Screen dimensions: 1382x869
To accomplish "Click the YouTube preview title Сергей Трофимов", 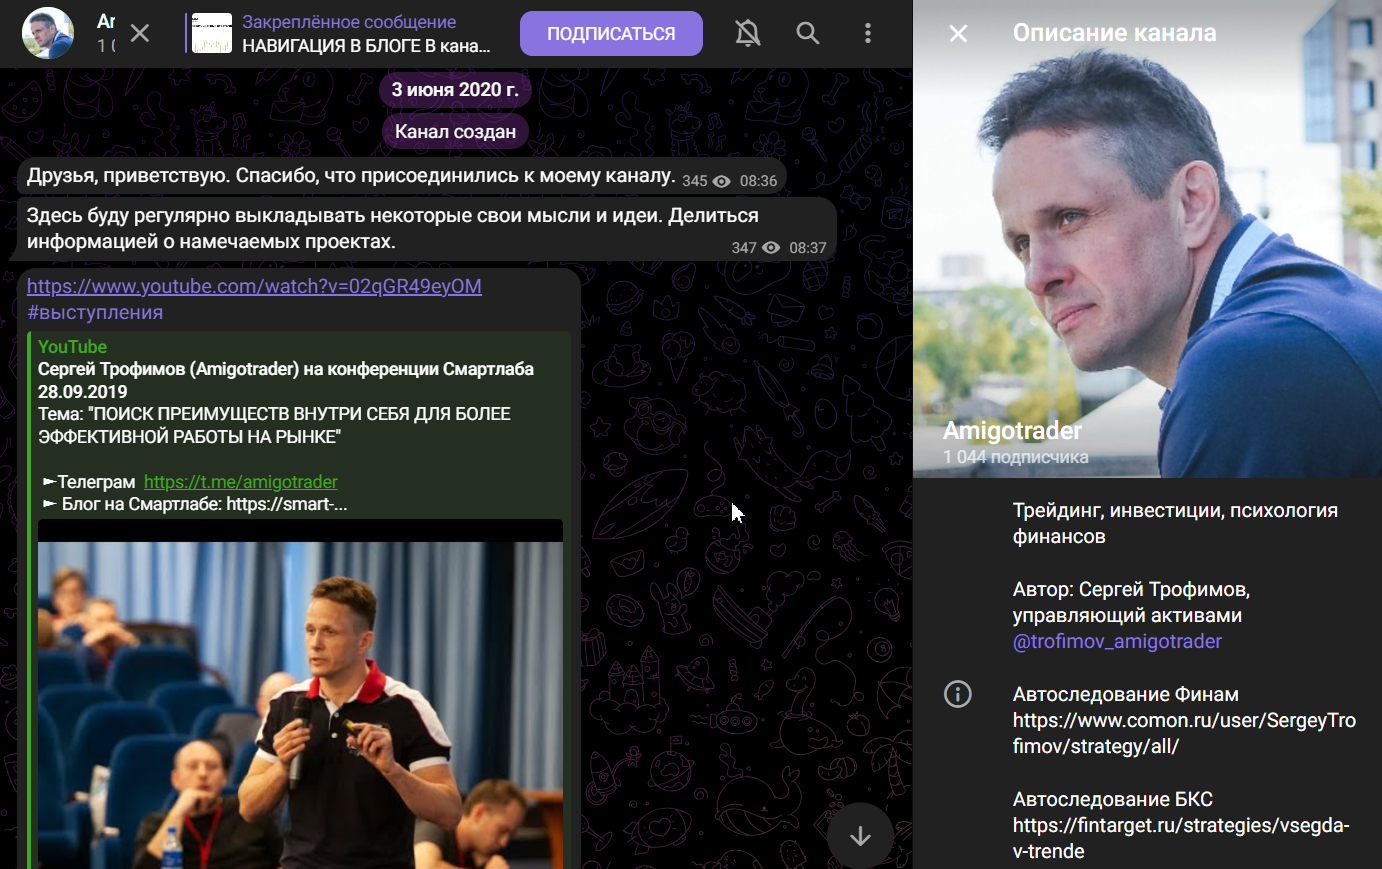I will 286,380.
